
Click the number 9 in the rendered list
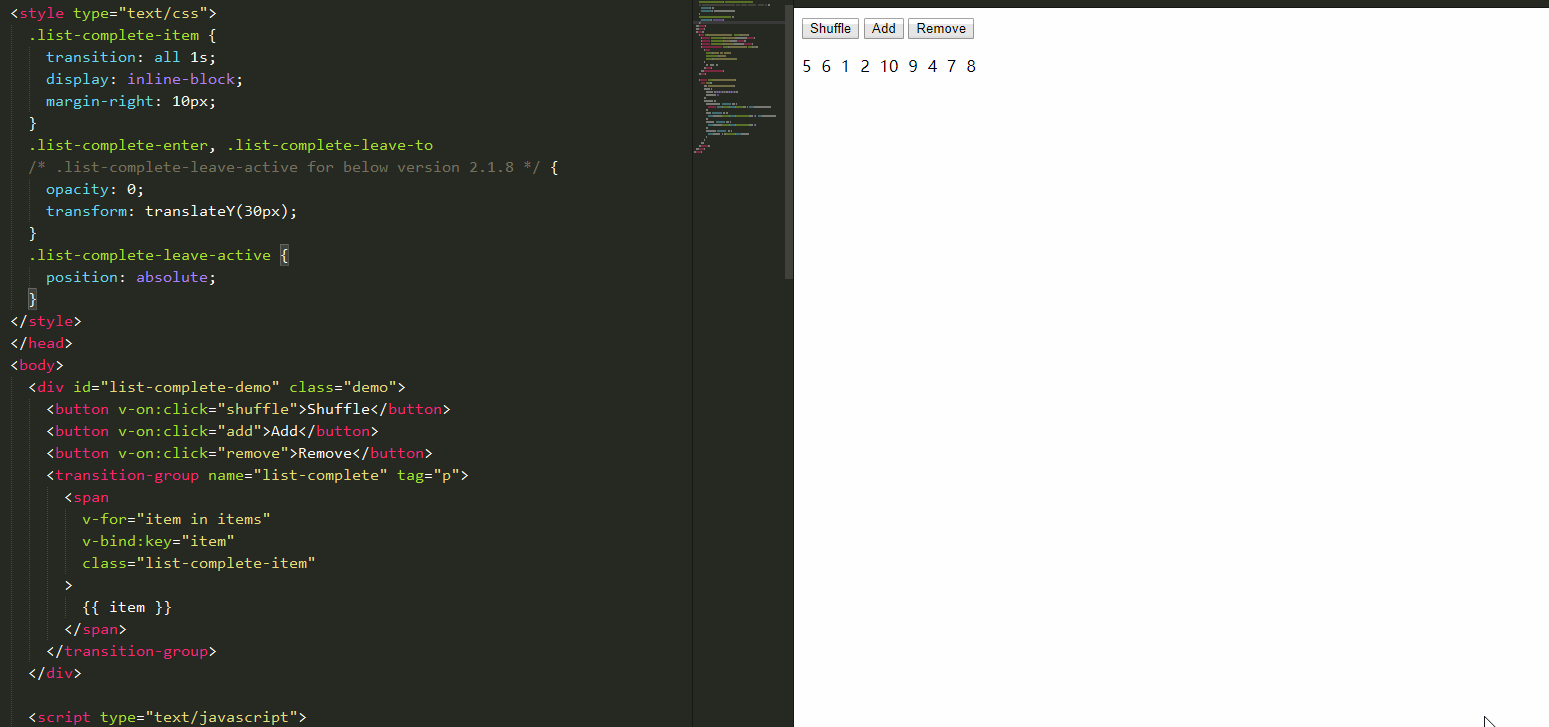coord(913,67)
